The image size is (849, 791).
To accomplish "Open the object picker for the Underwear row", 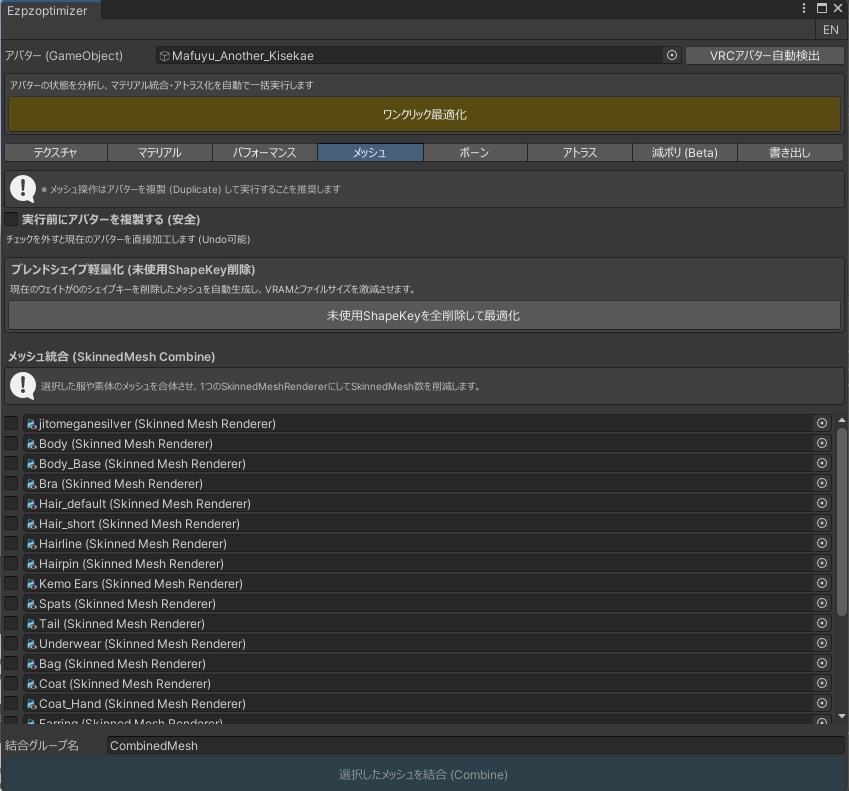I will (822, 643).
